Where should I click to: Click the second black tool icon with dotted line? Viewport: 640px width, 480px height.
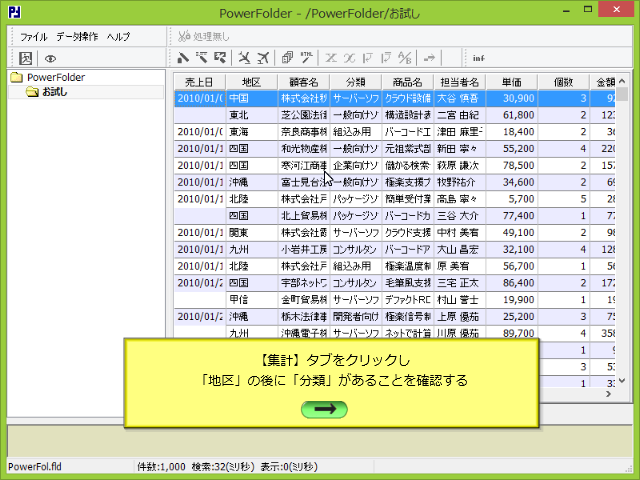click(x=201, y=58)
